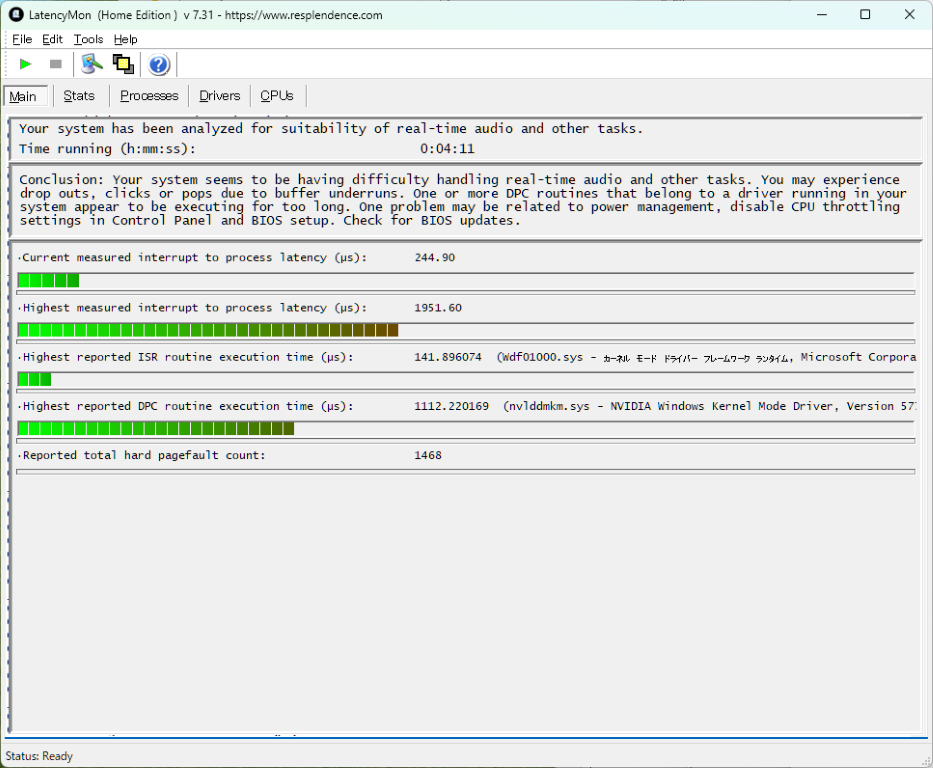The width and height of the screenshot is (933, 768).
Task: Maximize the LatencyMon window
Action: [x=865, y=14]
